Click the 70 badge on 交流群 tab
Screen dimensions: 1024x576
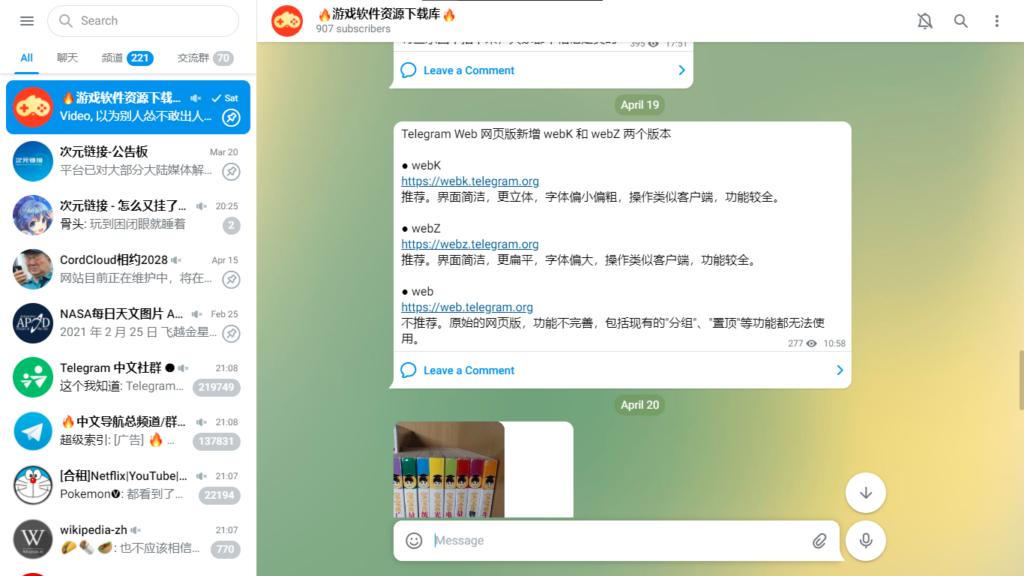pos(223,58)
